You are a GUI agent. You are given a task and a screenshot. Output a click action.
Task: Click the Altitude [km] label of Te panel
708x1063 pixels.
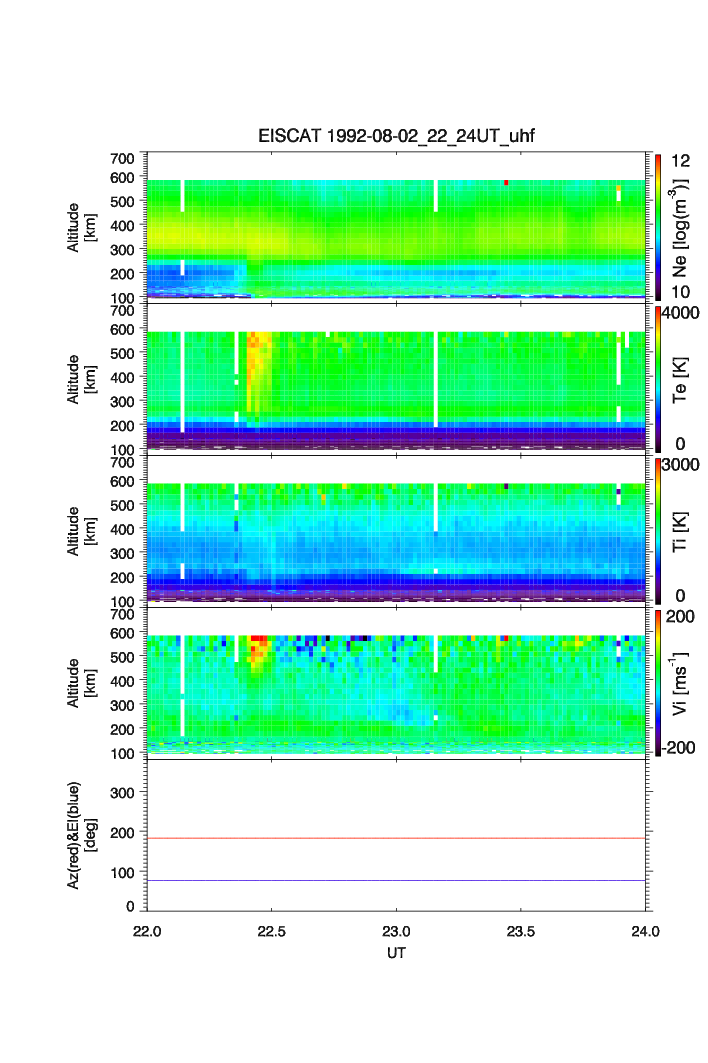tap(81, 380)
